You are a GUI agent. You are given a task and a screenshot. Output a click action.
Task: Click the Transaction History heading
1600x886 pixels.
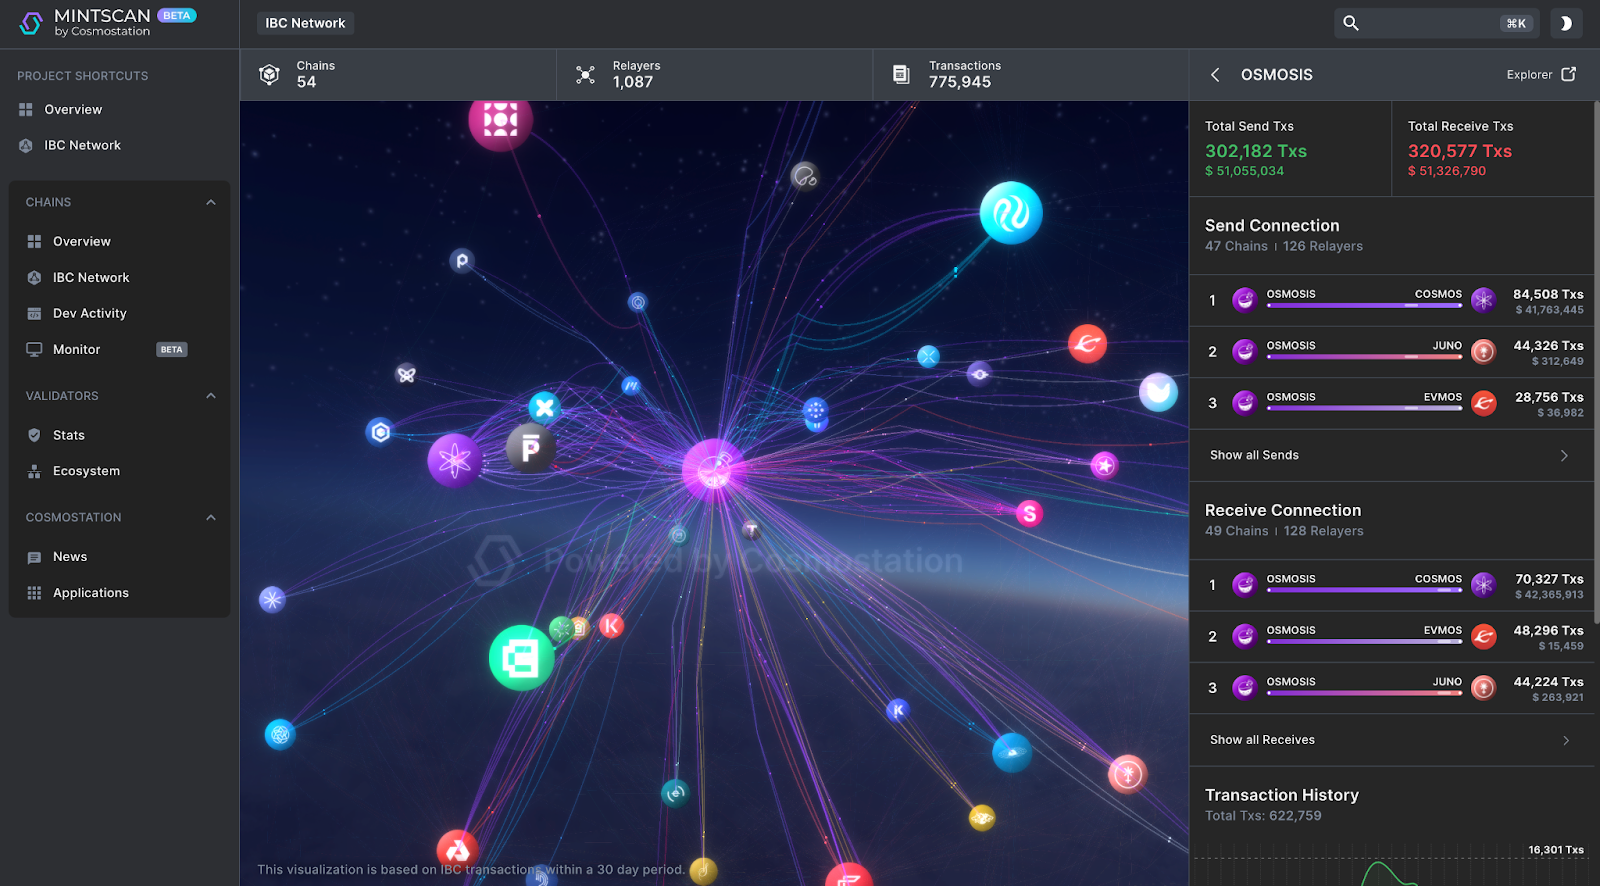[x=1282, y=795]
